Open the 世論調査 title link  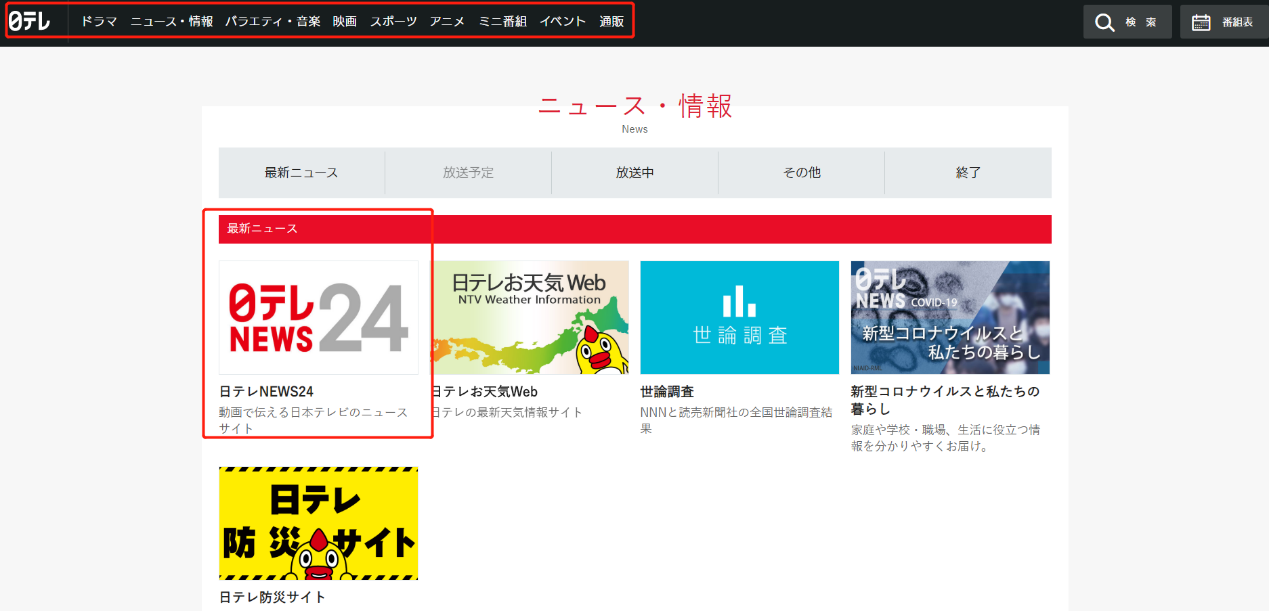tap(667, 392)
